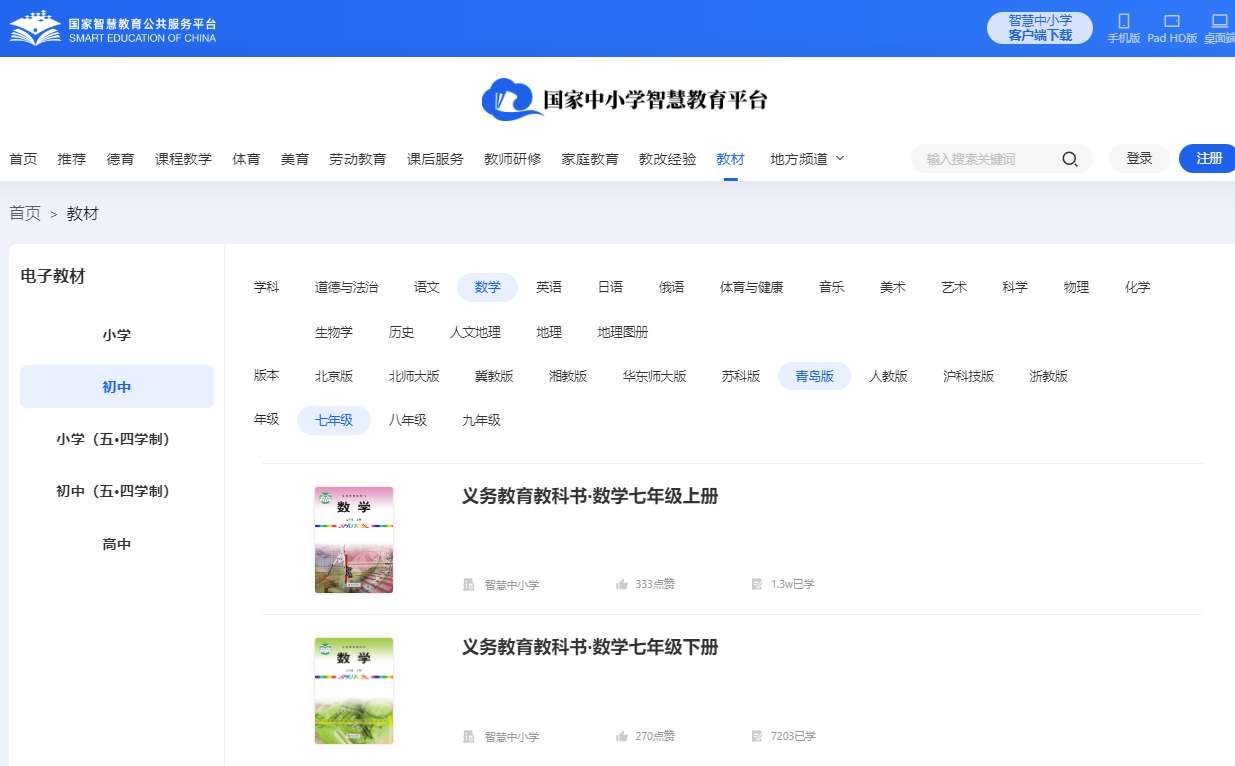
Task: Choose the 数学 subject filter
Action: click(x=487, y=287)
